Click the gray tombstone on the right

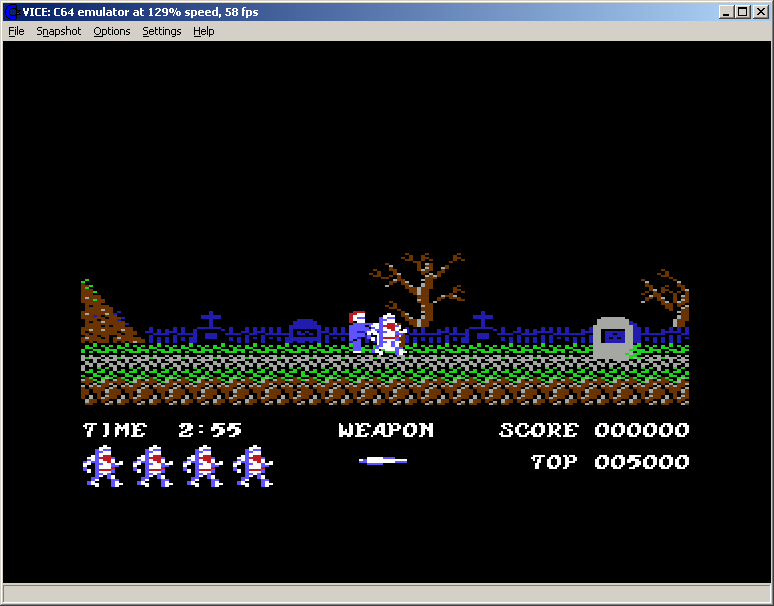[x=613, y=338]
